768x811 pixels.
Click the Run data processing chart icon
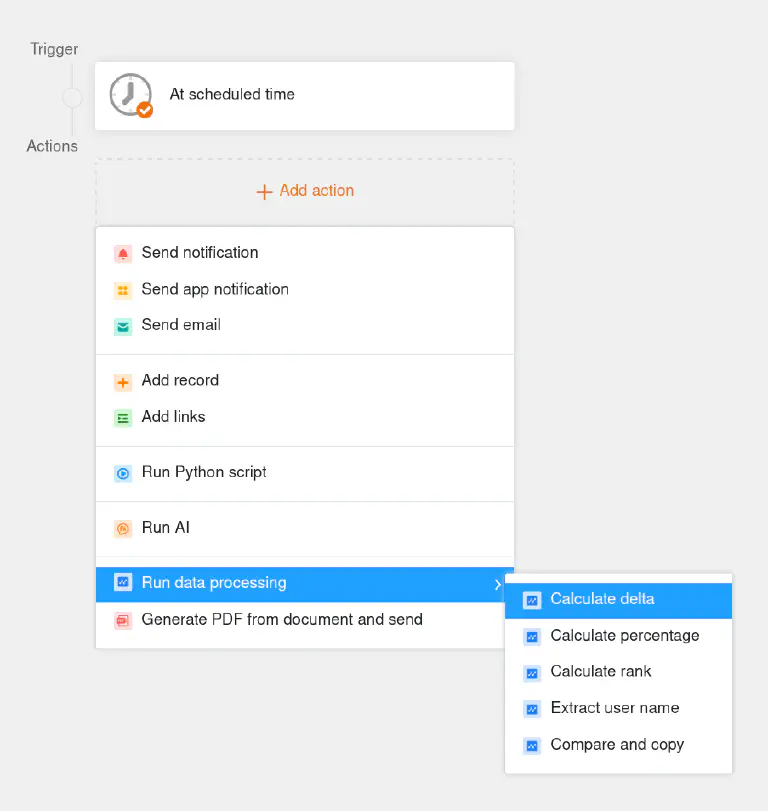click(124, 582)
